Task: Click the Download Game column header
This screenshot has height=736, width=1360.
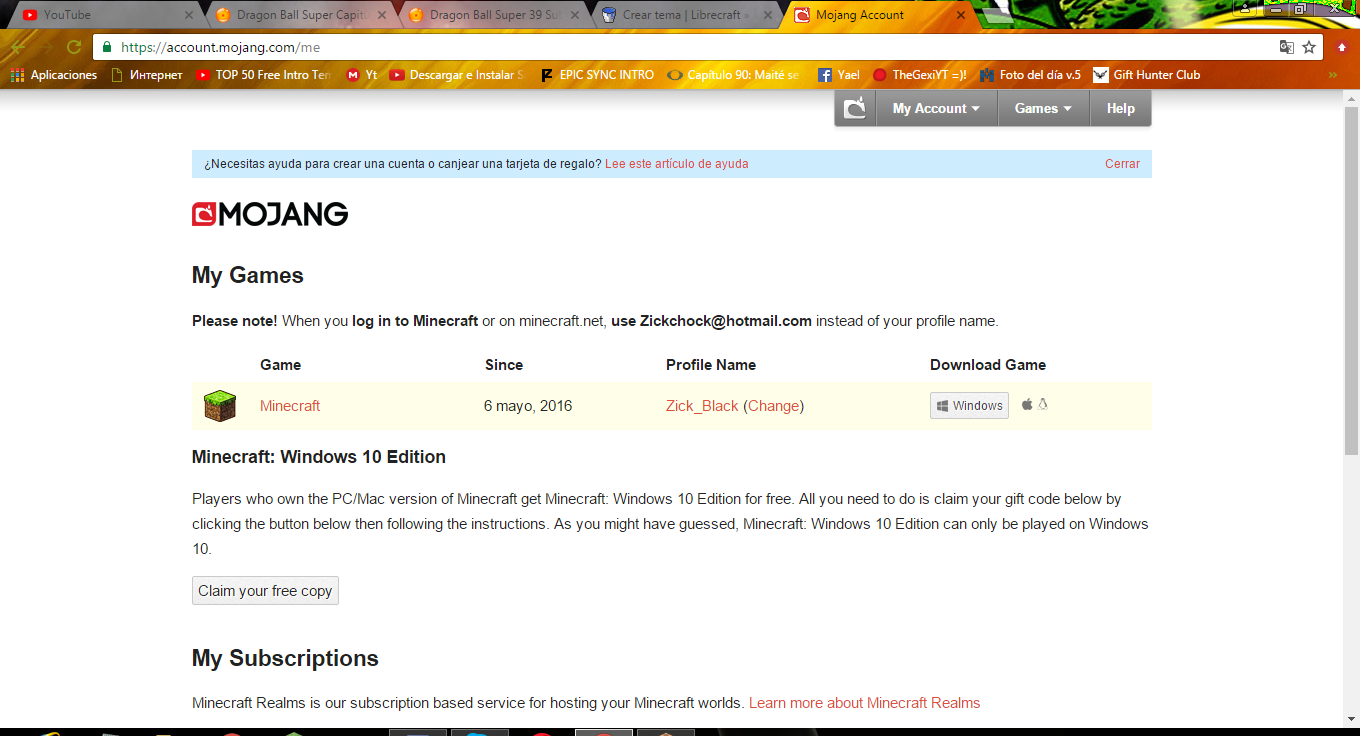Action: (988, 365)
